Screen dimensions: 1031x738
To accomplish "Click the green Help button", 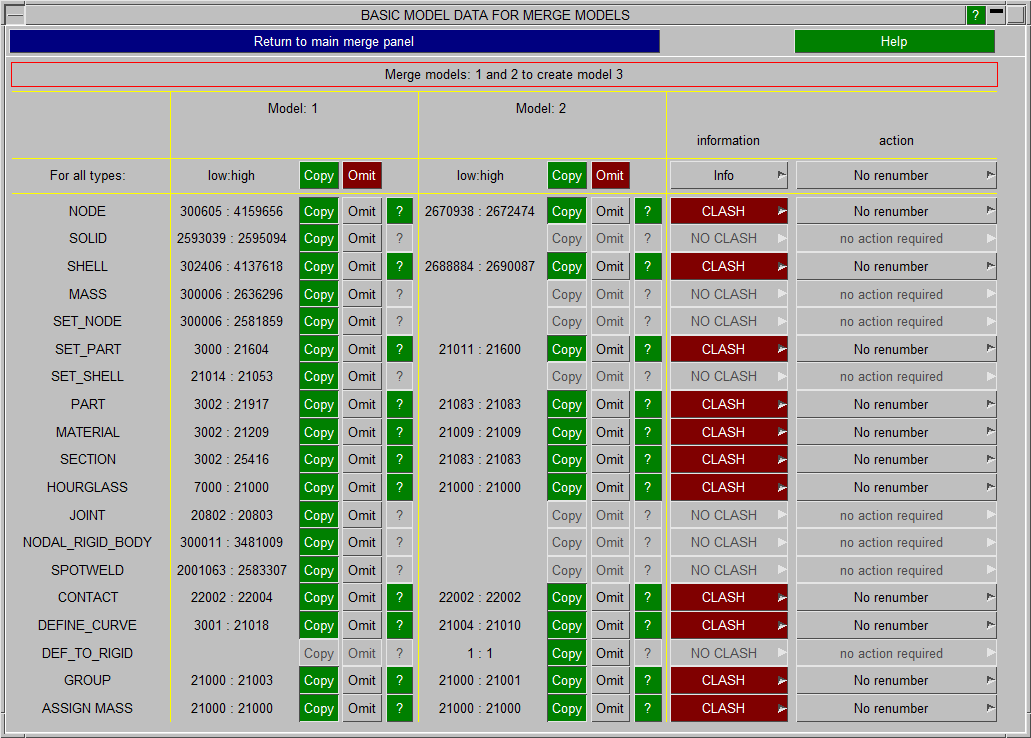I will (x=894, y=41).
